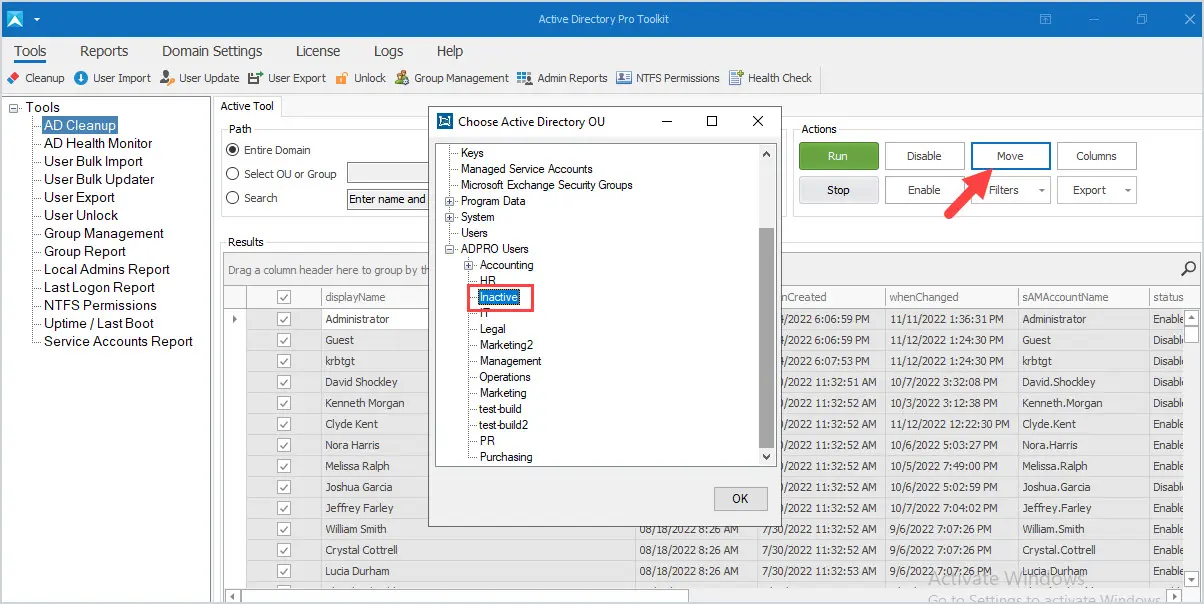Open User Bulk Import in sidebar
Screen dimensions: 1204x604
[x=93, y=162]
